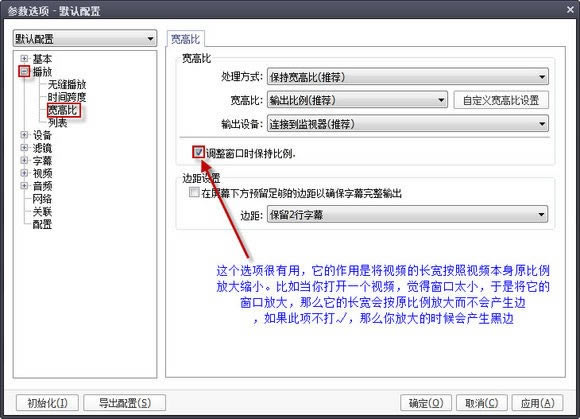Select the 宽高比 tab
This screenshot has height=419, width=580.
pos(185,39)
